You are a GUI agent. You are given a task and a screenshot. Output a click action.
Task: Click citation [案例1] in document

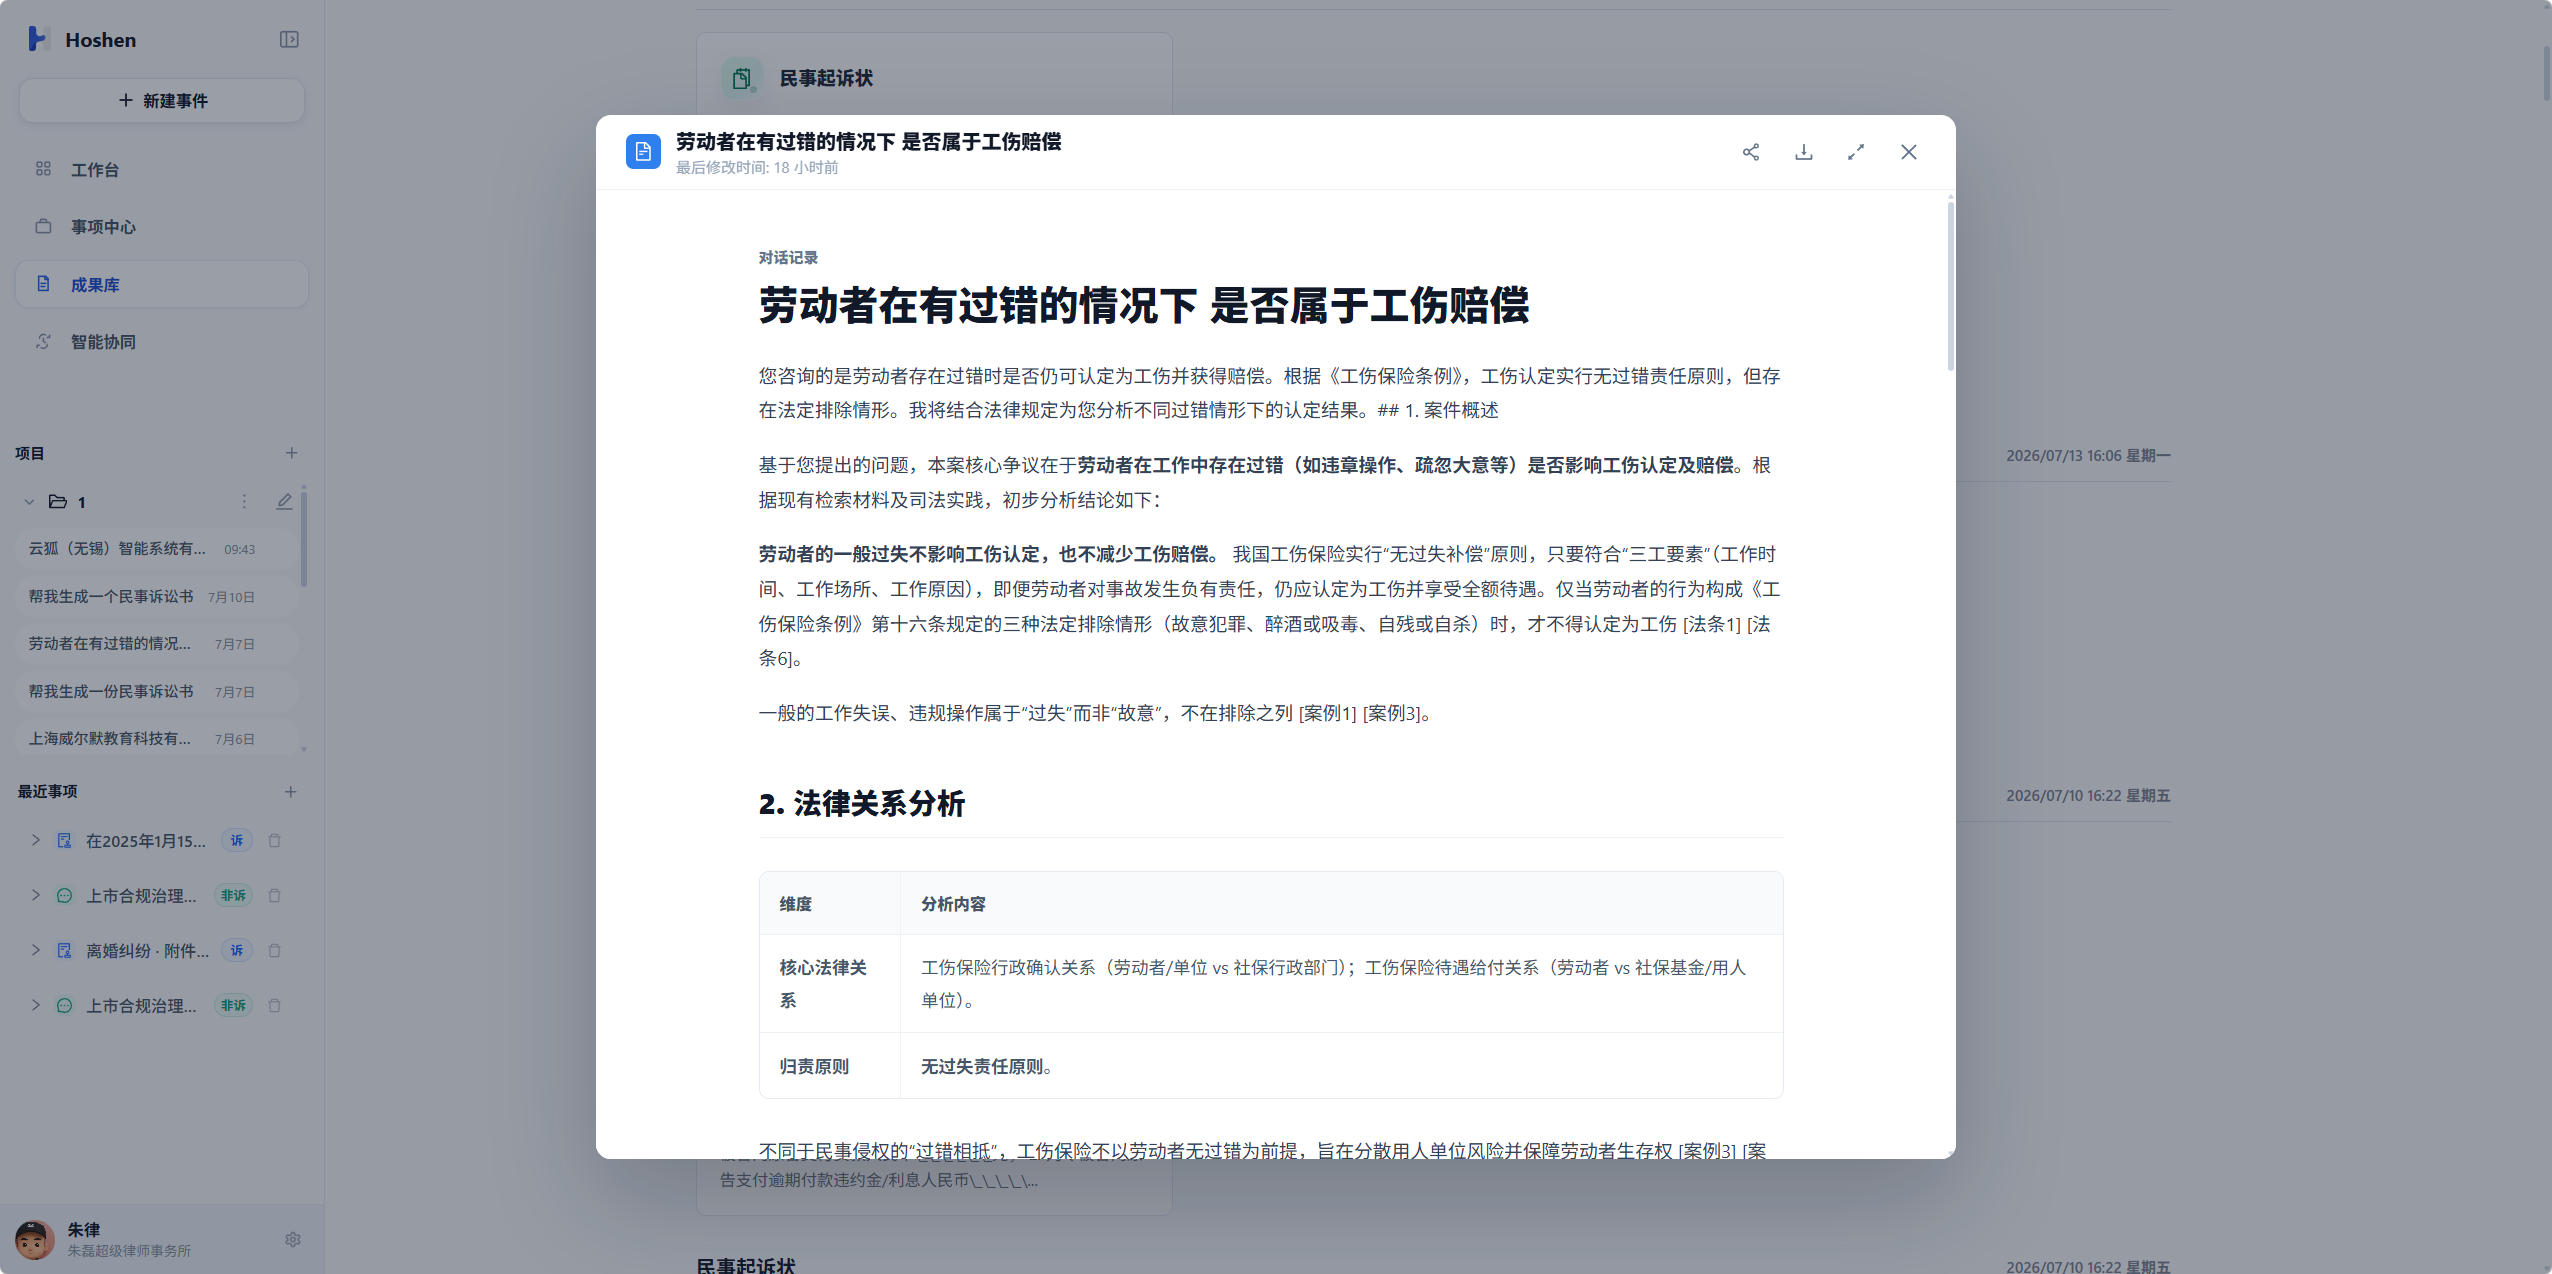pos(1327,714)
